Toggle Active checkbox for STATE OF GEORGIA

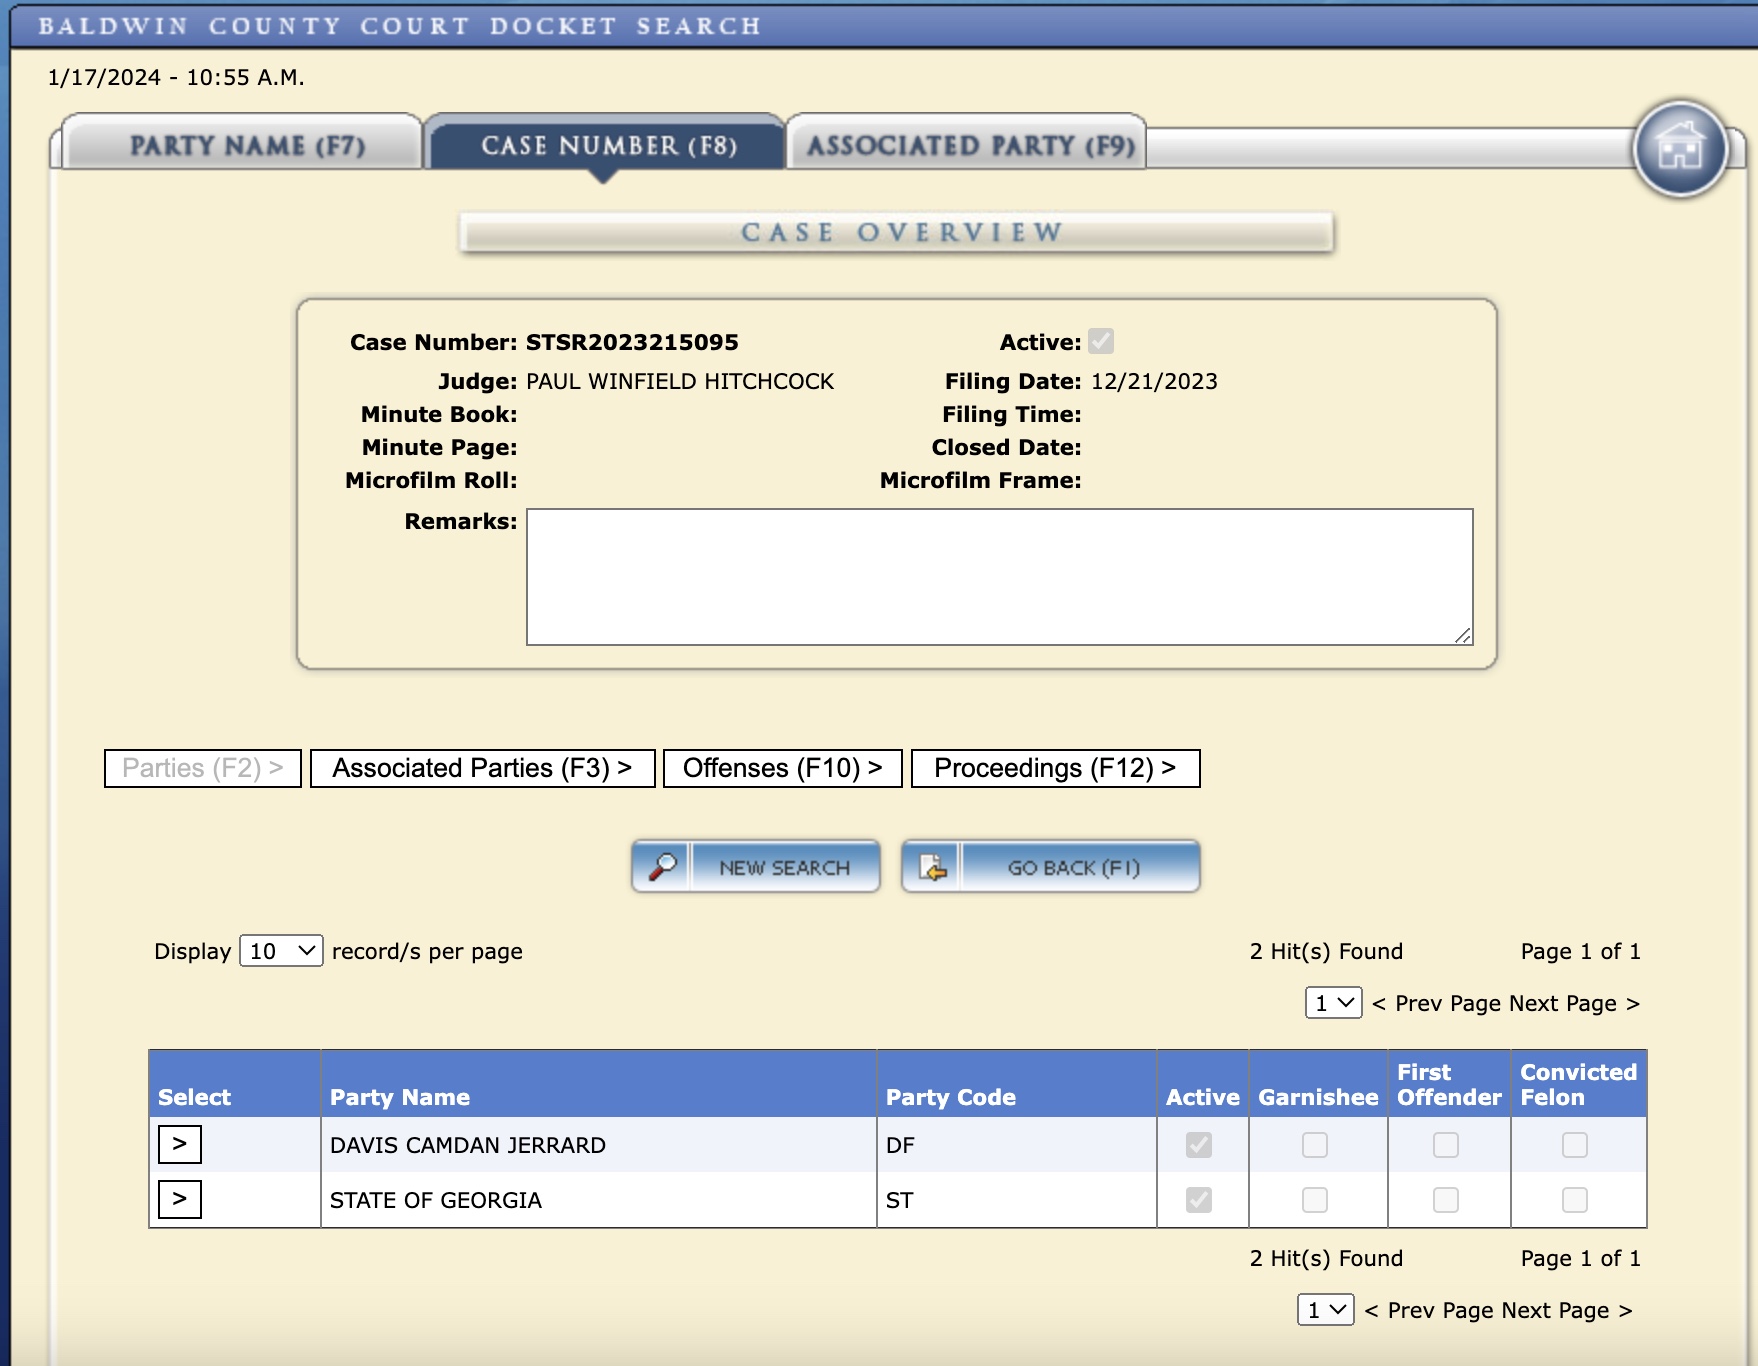point(1199,1200)
